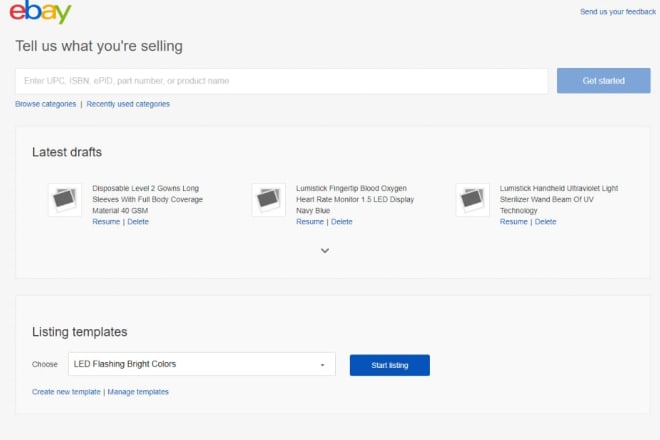Click the Get started button
Screen dimensions: 660x440
(603, 81)
